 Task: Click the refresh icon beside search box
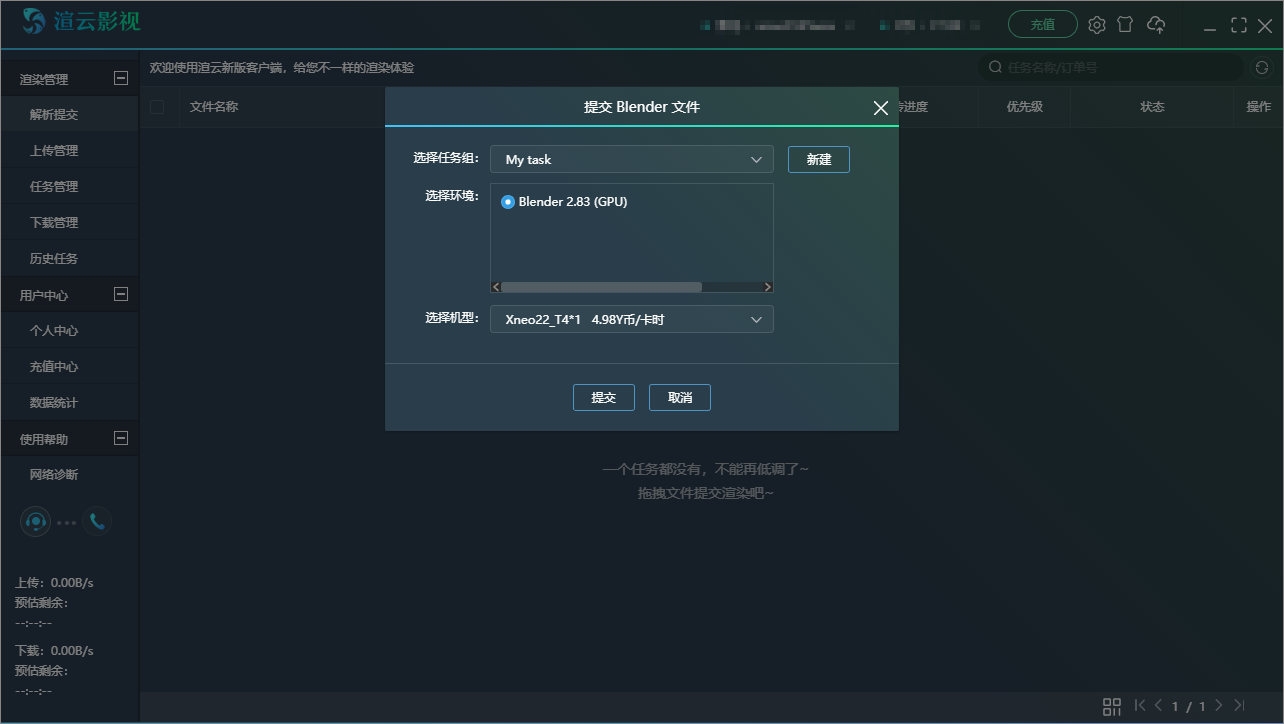pyautogui.click(x=1262, y=68)
